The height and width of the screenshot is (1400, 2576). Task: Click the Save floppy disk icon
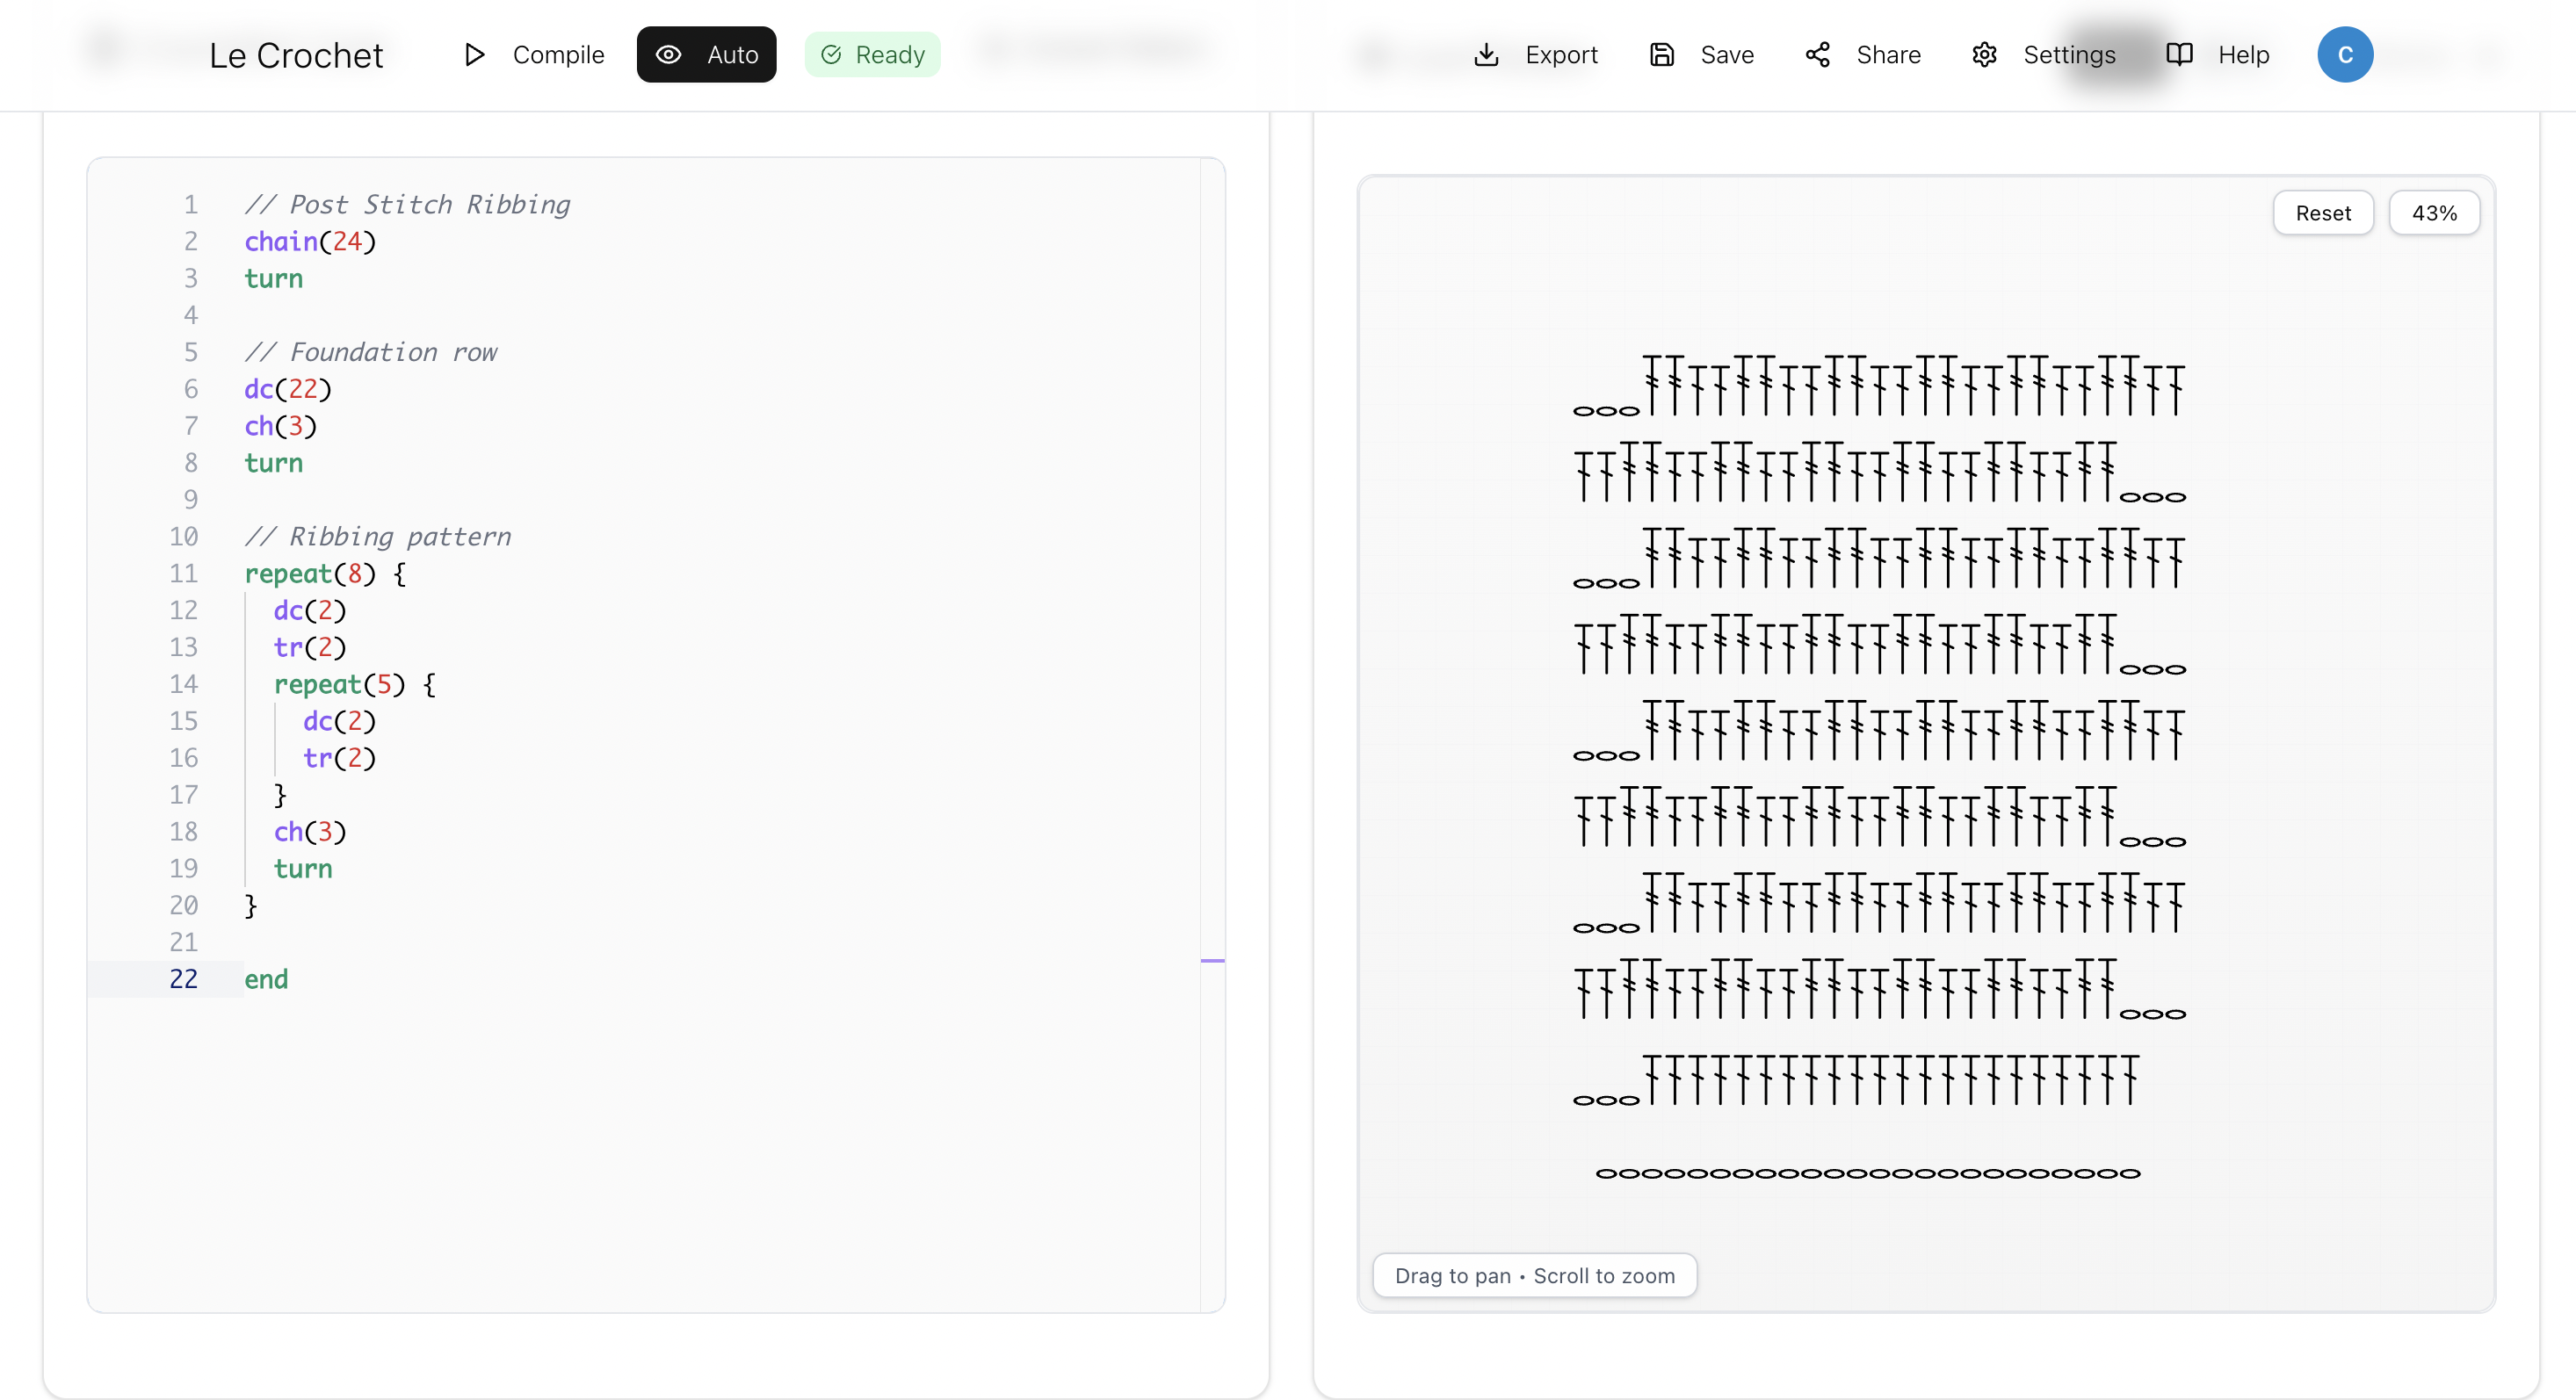tap(1661, 55)
